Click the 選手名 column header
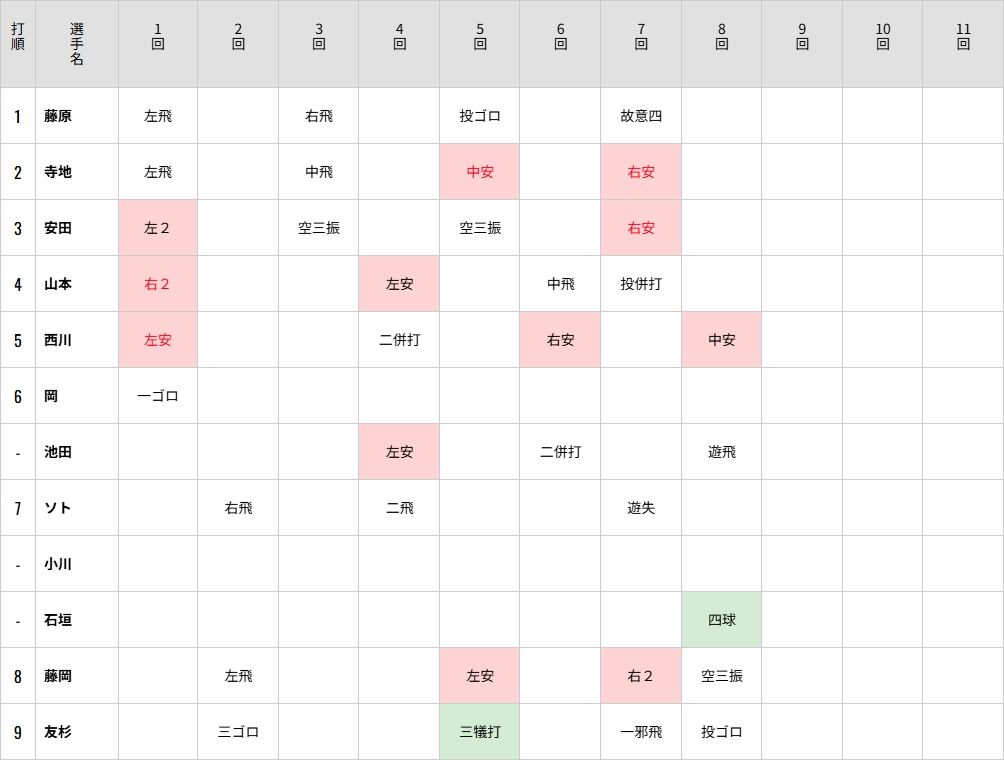This screenshot has width=1004, height=760. pos(77,44)
